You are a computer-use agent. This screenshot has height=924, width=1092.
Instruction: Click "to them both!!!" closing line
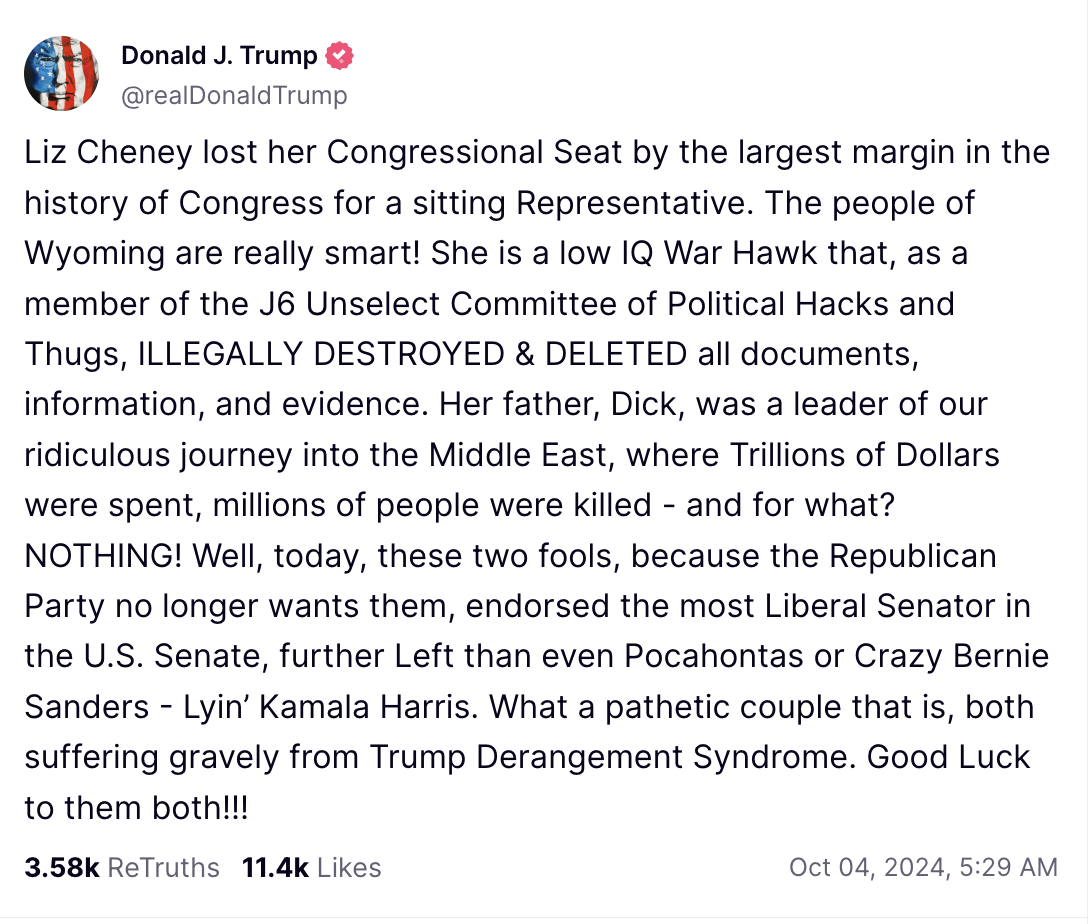136,807
